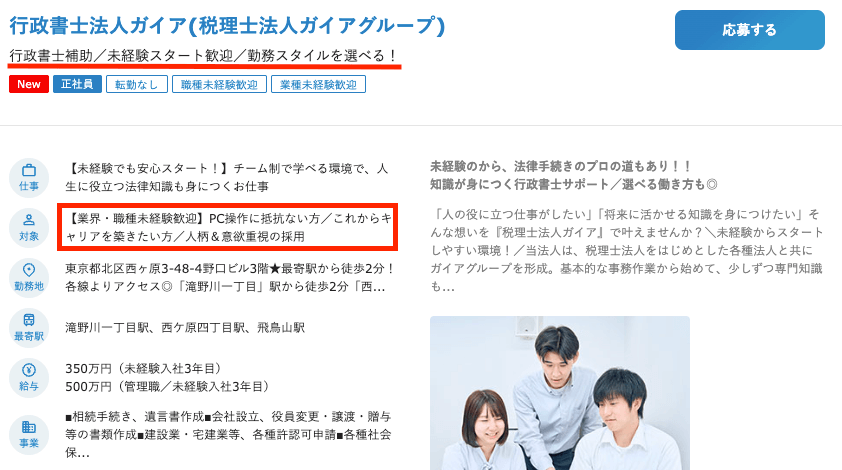
Task: Select the 業種未経験歓迎 tag
Action: pyautogui.click(x=318, y=84)
